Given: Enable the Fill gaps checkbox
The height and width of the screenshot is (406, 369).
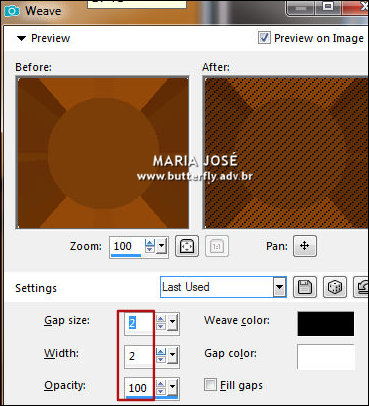Looking at the screenshot, I should [210, 385].
